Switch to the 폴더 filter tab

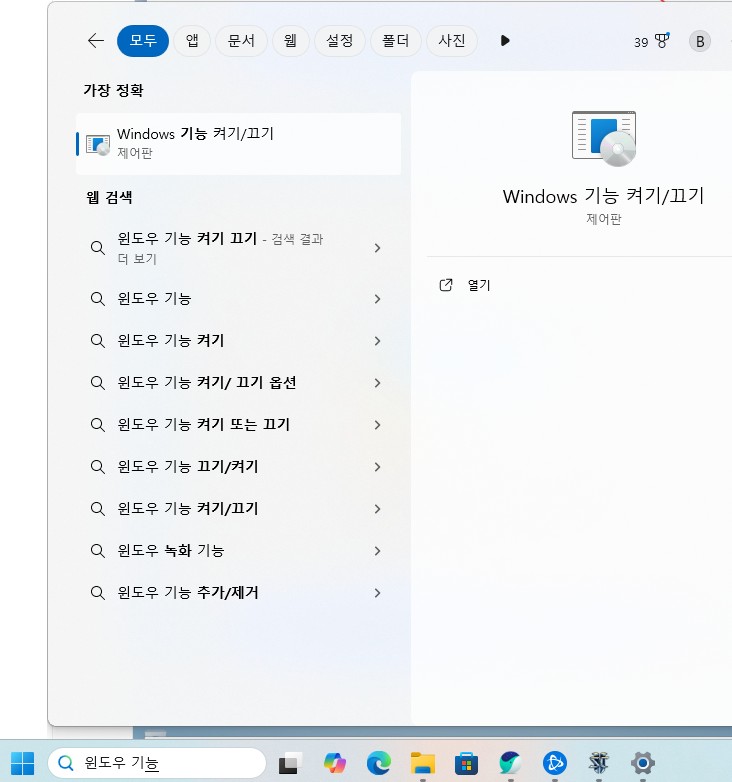(x=396, y=41)
